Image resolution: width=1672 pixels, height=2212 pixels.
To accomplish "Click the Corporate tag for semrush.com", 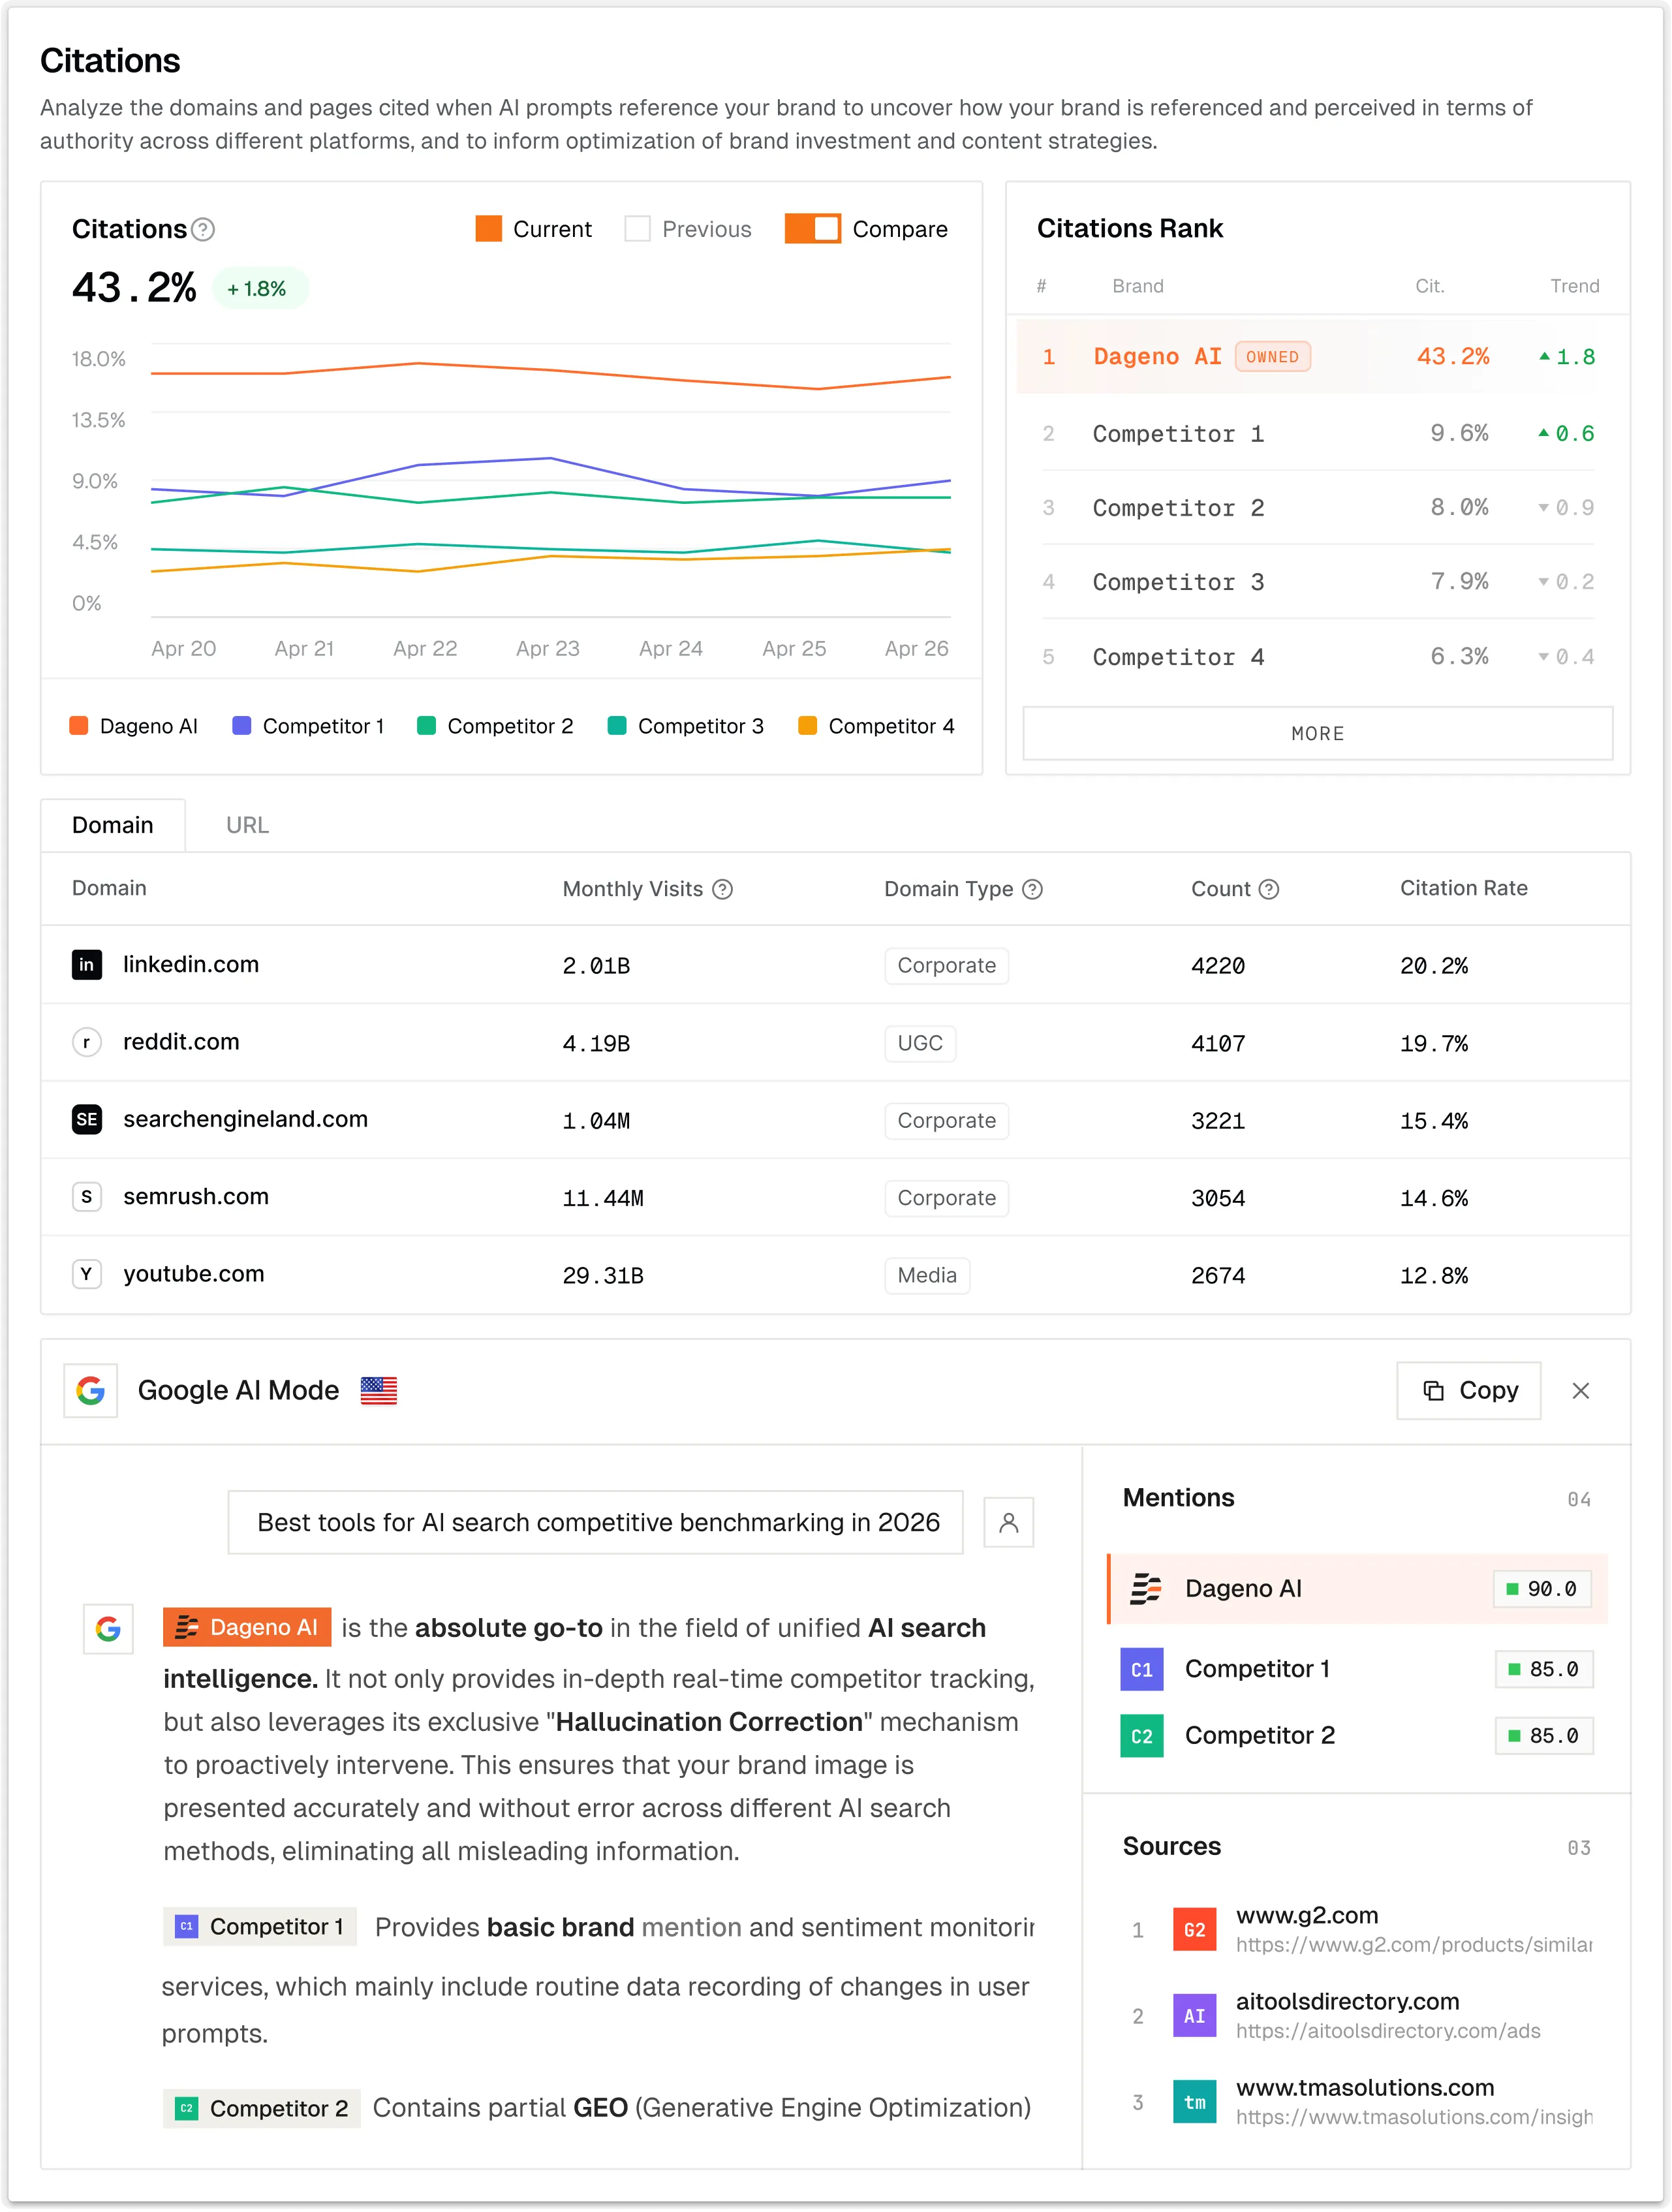I will pos(946,1198).
